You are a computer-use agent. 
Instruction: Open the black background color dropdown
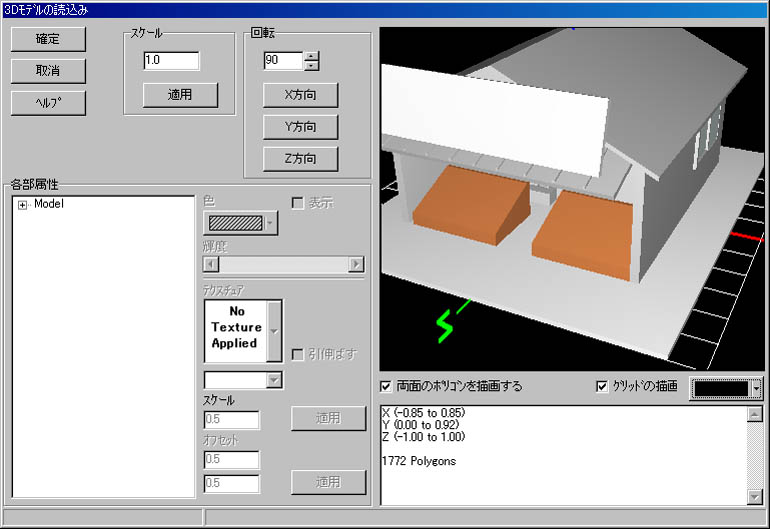click(x=756, y=389)
